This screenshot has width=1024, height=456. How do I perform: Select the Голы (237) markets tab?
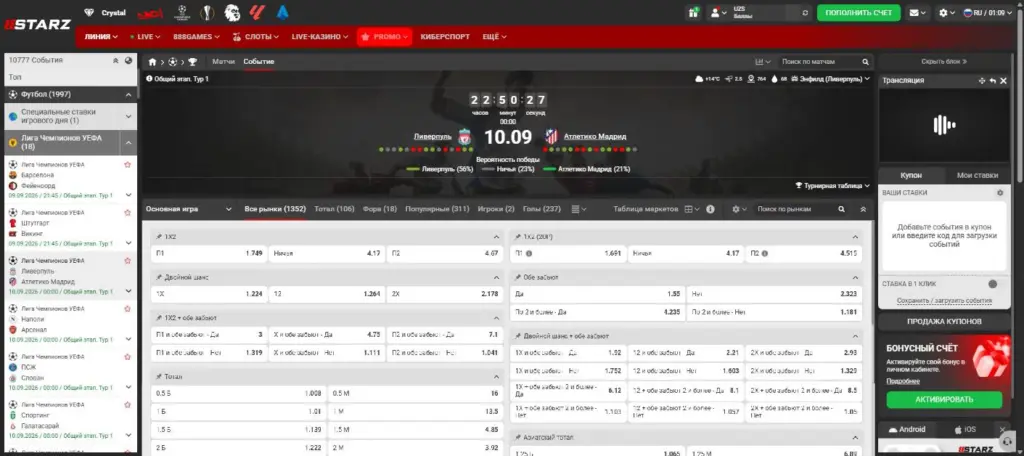(x=541, y=209)
